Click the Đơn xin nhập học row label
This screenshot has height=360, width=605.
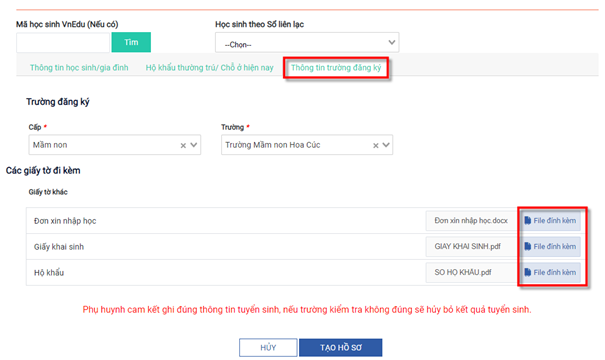tap(65, 221)
